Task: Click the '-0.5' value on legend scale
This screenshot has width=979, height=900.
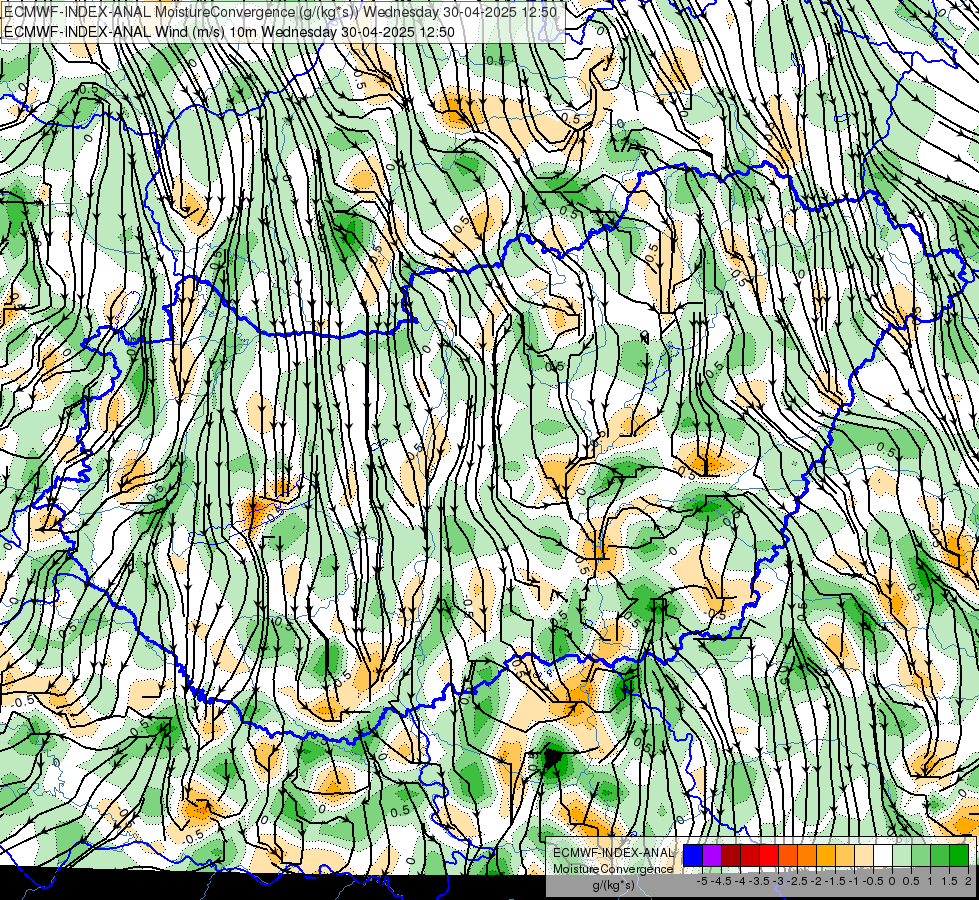Action: pos(873,881)
